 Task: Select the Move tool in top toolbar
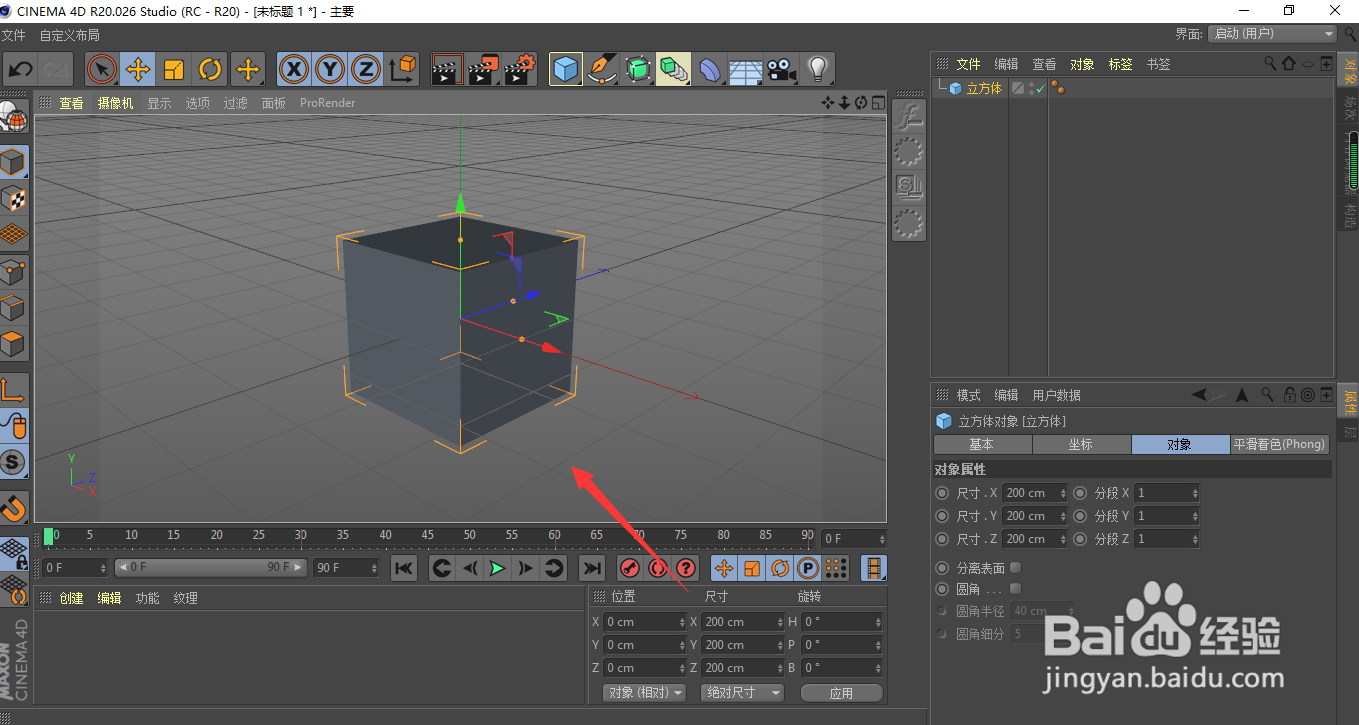pyautogui.click(x=137, y=69)
